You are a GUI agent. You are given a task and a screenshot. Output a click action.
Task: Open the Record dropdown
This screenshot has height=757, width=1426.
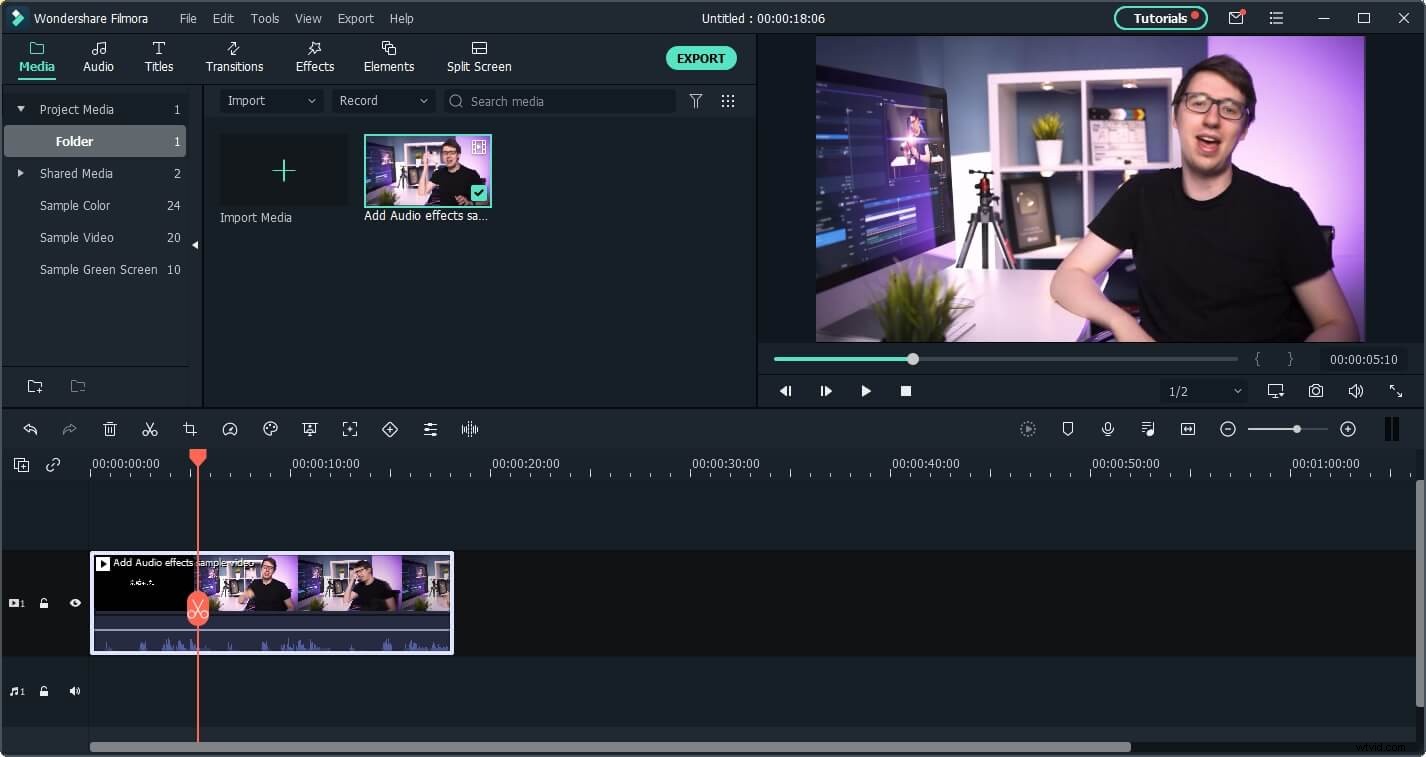tap(383, 100)
